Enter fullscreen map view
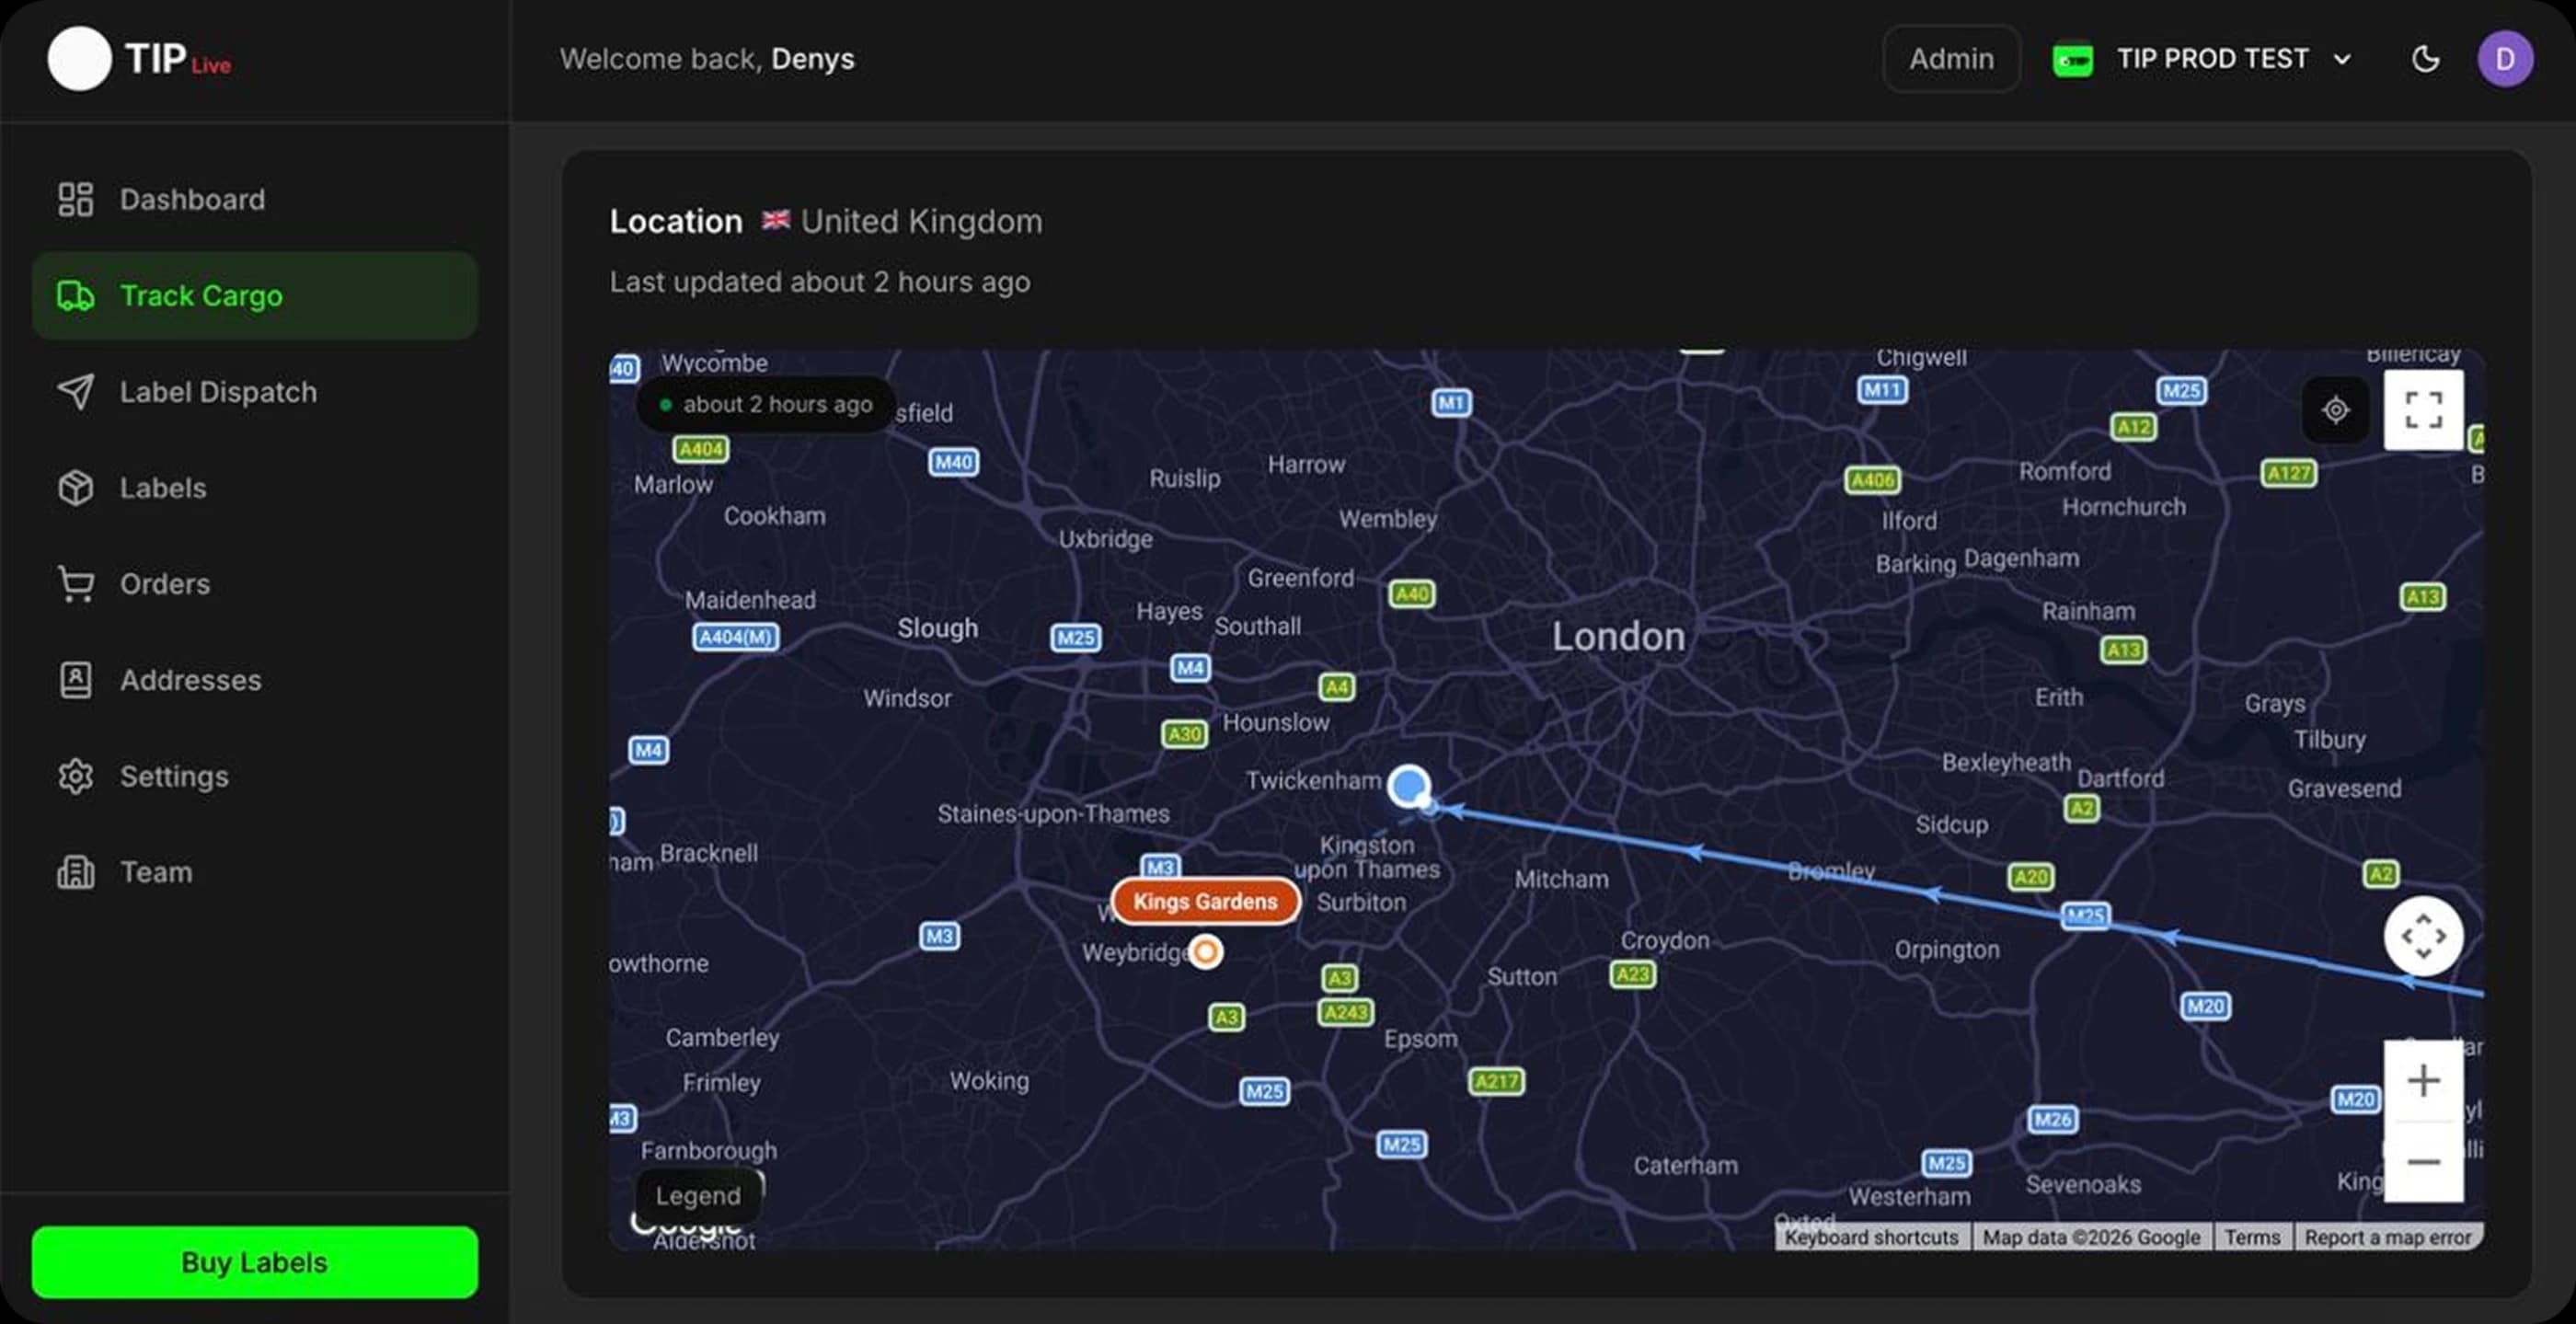The width and height of the screenshot is (2576, 1324). point(2424,410)
